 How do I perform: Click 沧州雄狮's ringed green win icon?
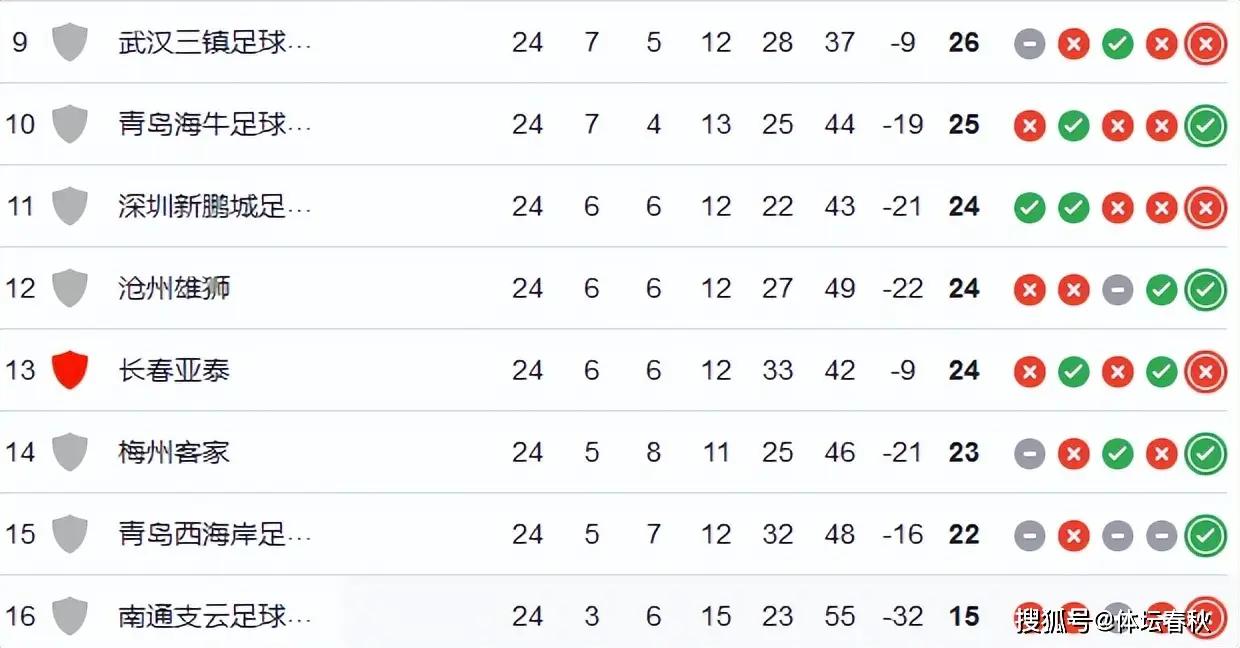(x=1205, y=290)
